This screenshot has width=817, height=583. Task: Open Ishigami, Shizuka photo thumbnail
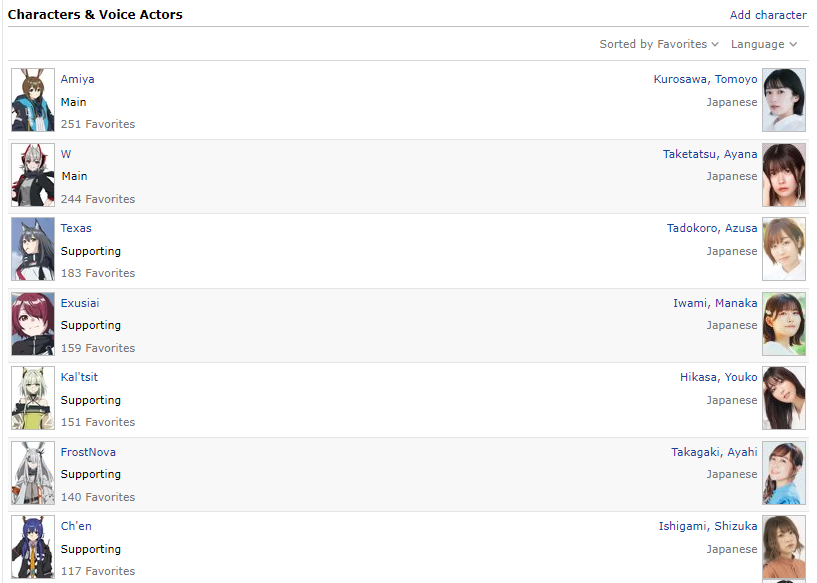coord(784,547)
